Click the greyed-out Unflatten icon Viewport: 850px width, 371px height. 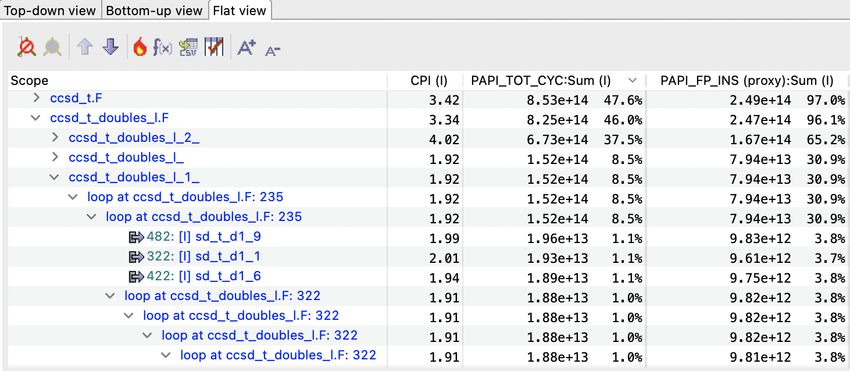point(52,48)
